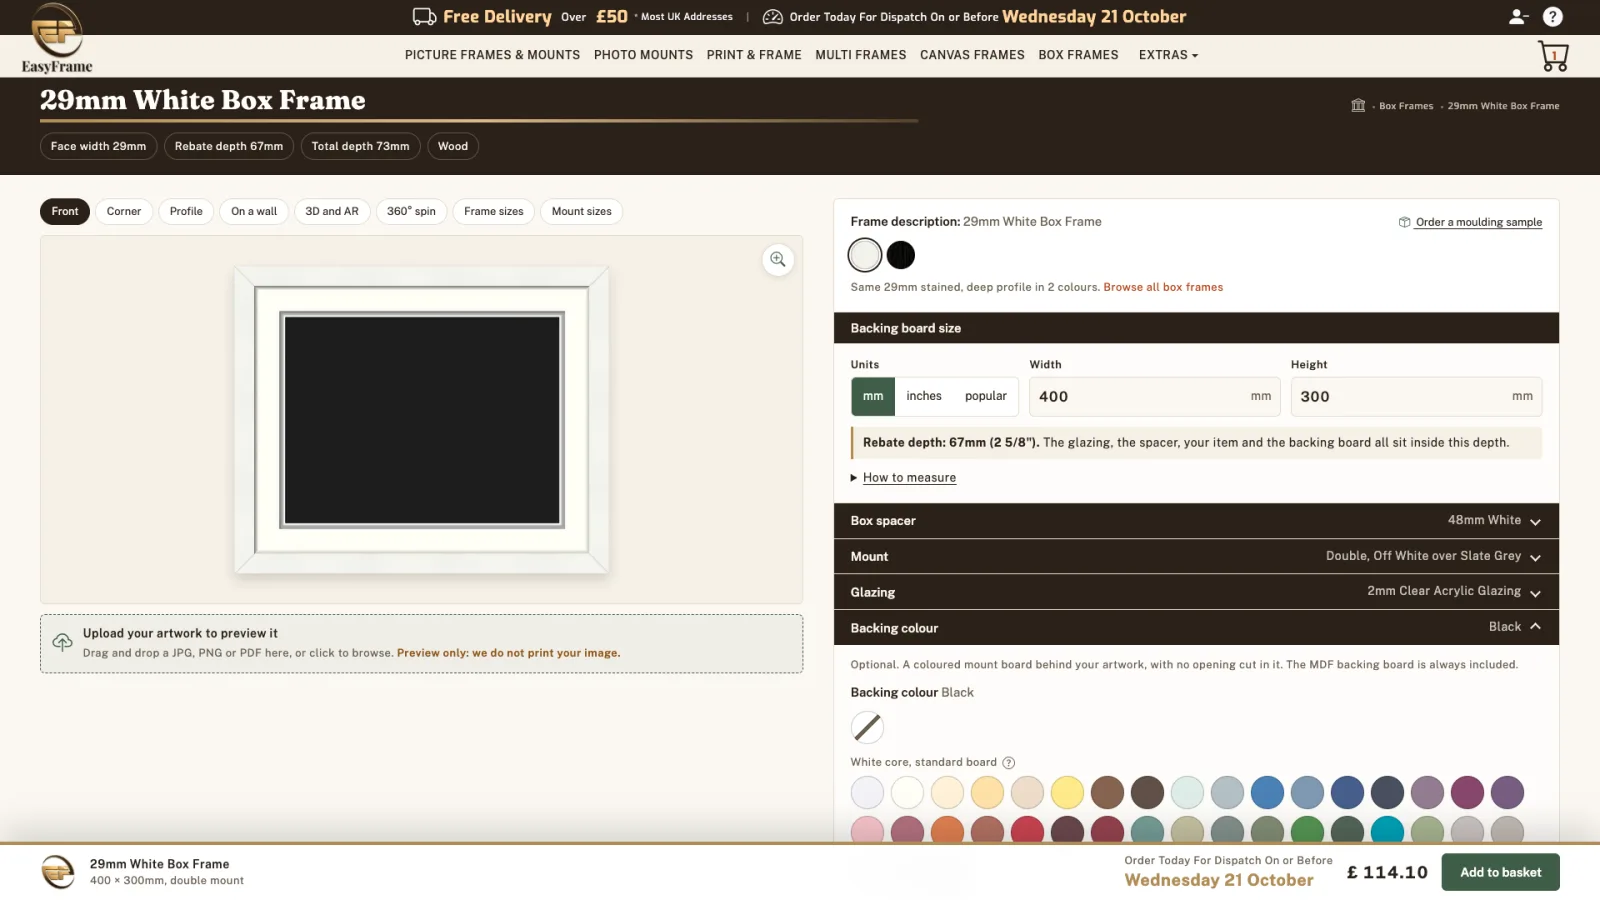The image size is (1600, 900).
Task: Select the no backing colour slash option
Action: [867, 727]
